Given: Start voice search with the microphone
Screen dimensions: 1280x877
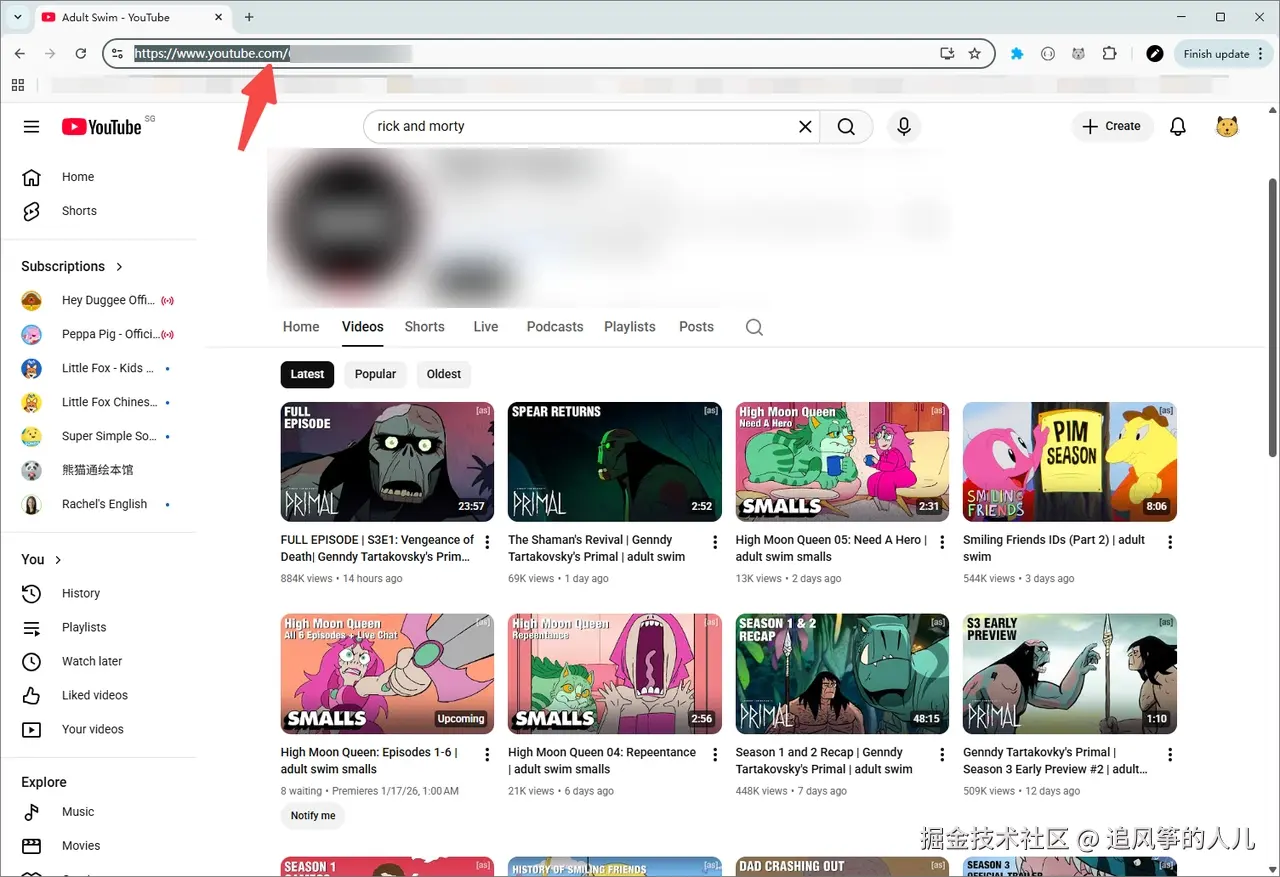Looking at the screenshot, I should pos(904,126).
